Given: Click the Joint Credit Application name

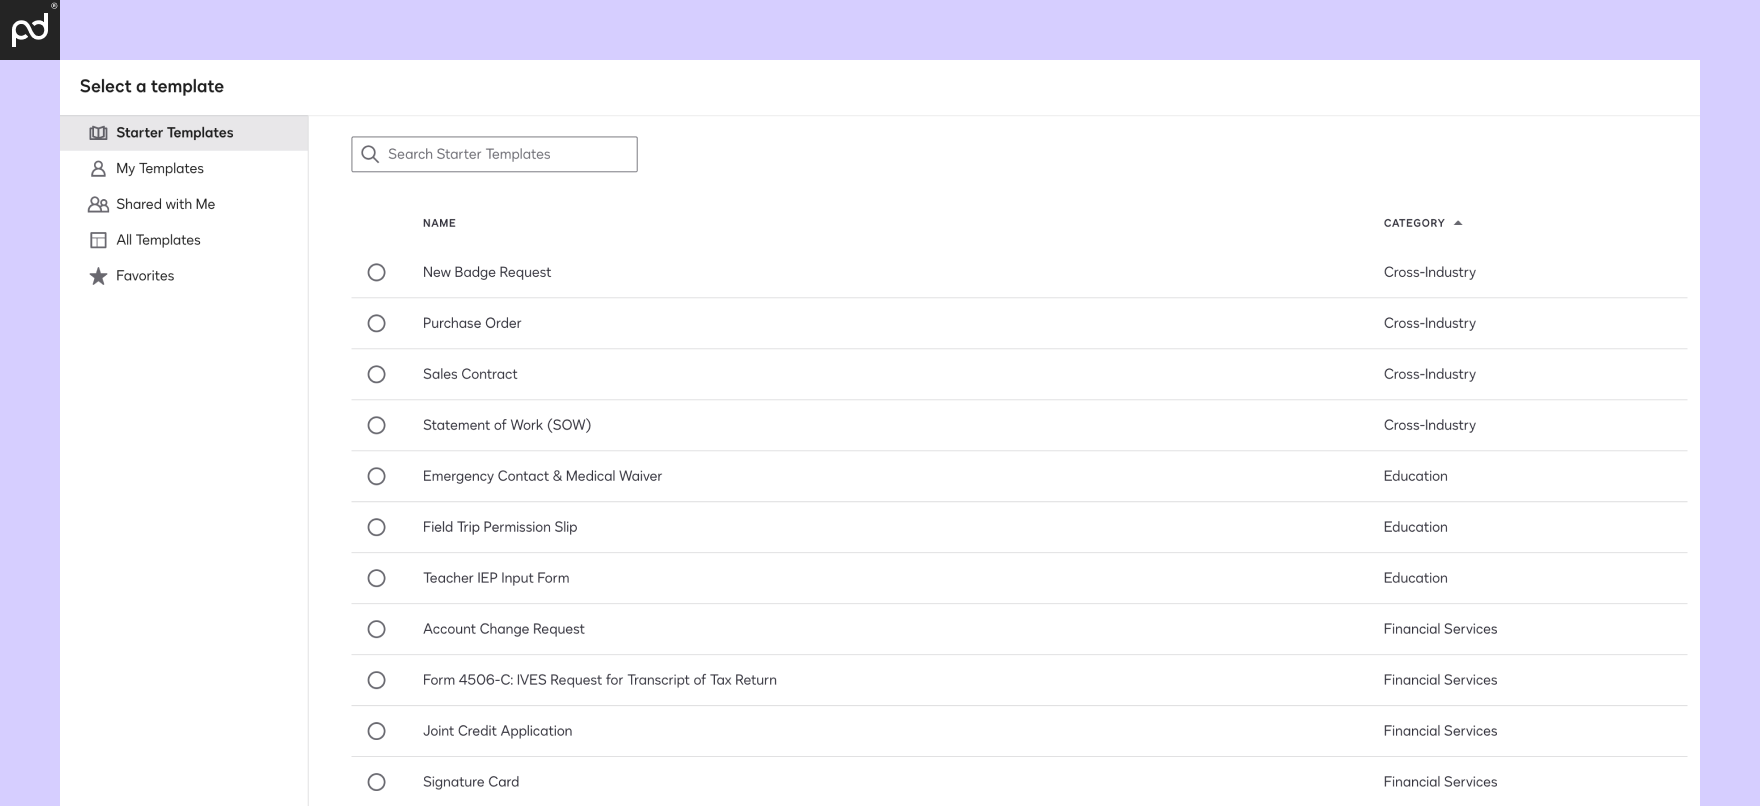Looking at the screenshot, I should (x=498, y=731).
